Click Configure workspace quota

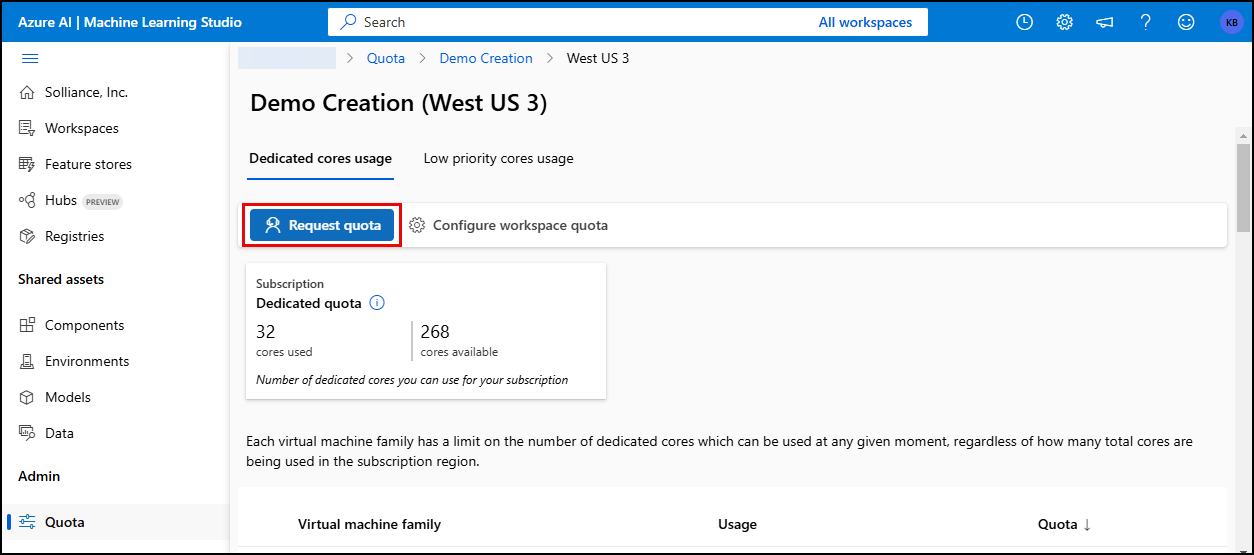pyautogui.click(x=509, y=225)
